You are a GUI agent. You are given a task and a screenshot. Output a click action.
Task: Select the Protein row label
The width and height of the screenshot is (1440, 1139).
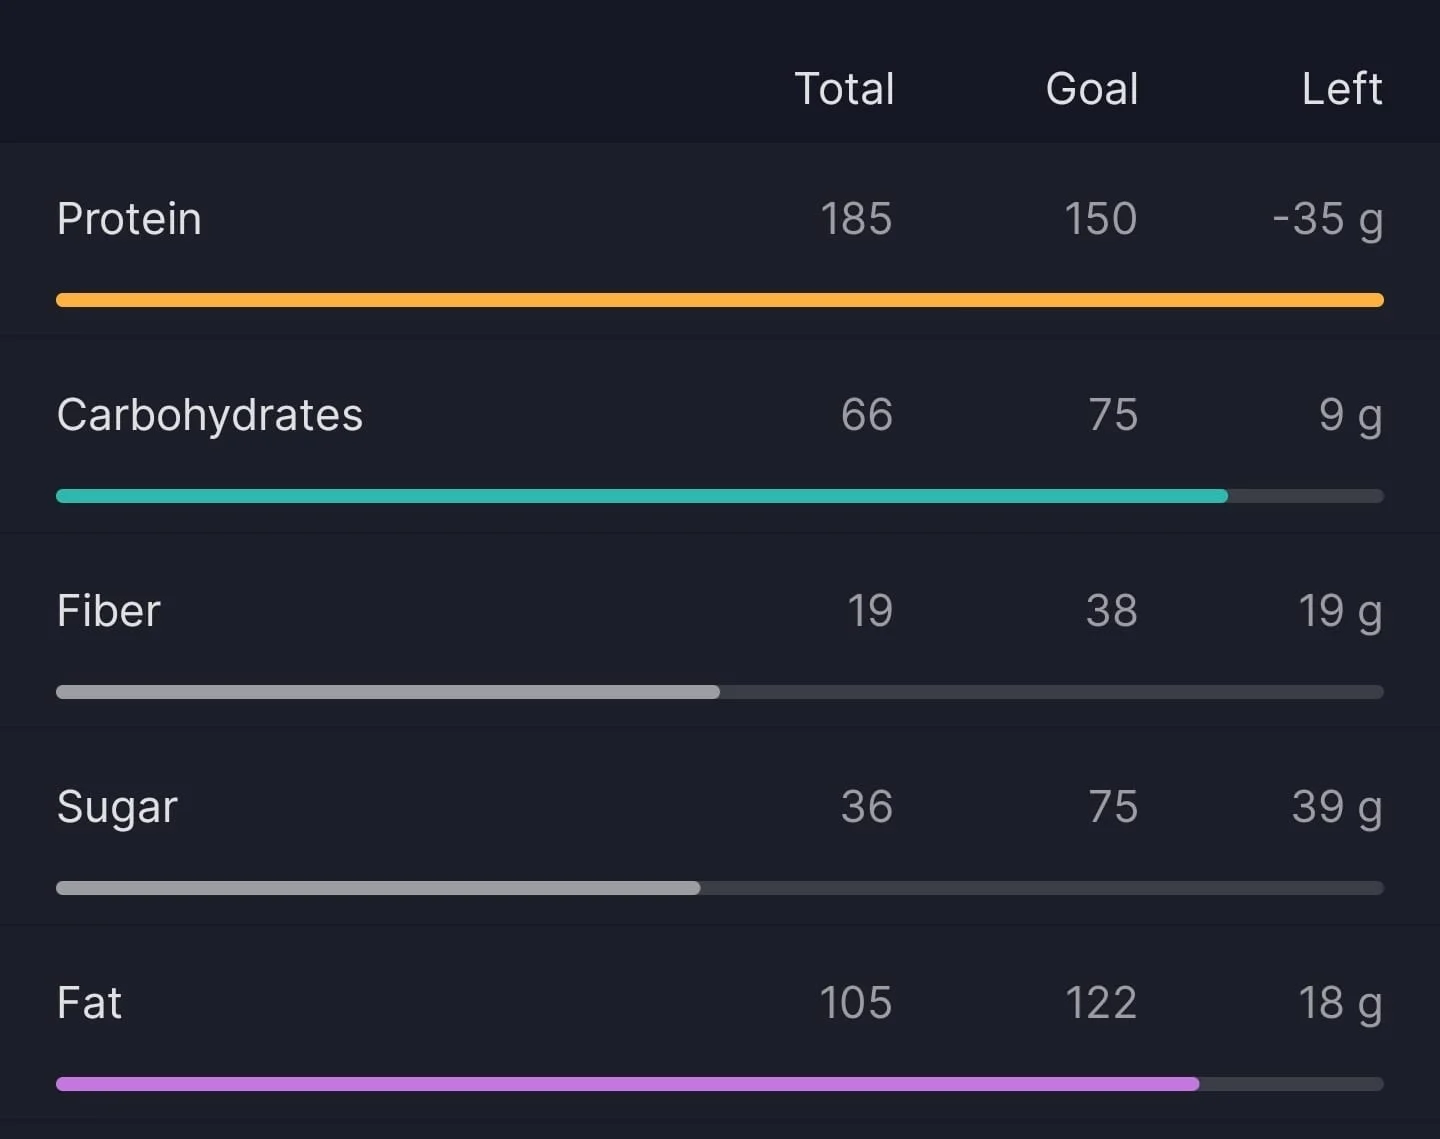[129, 219]
